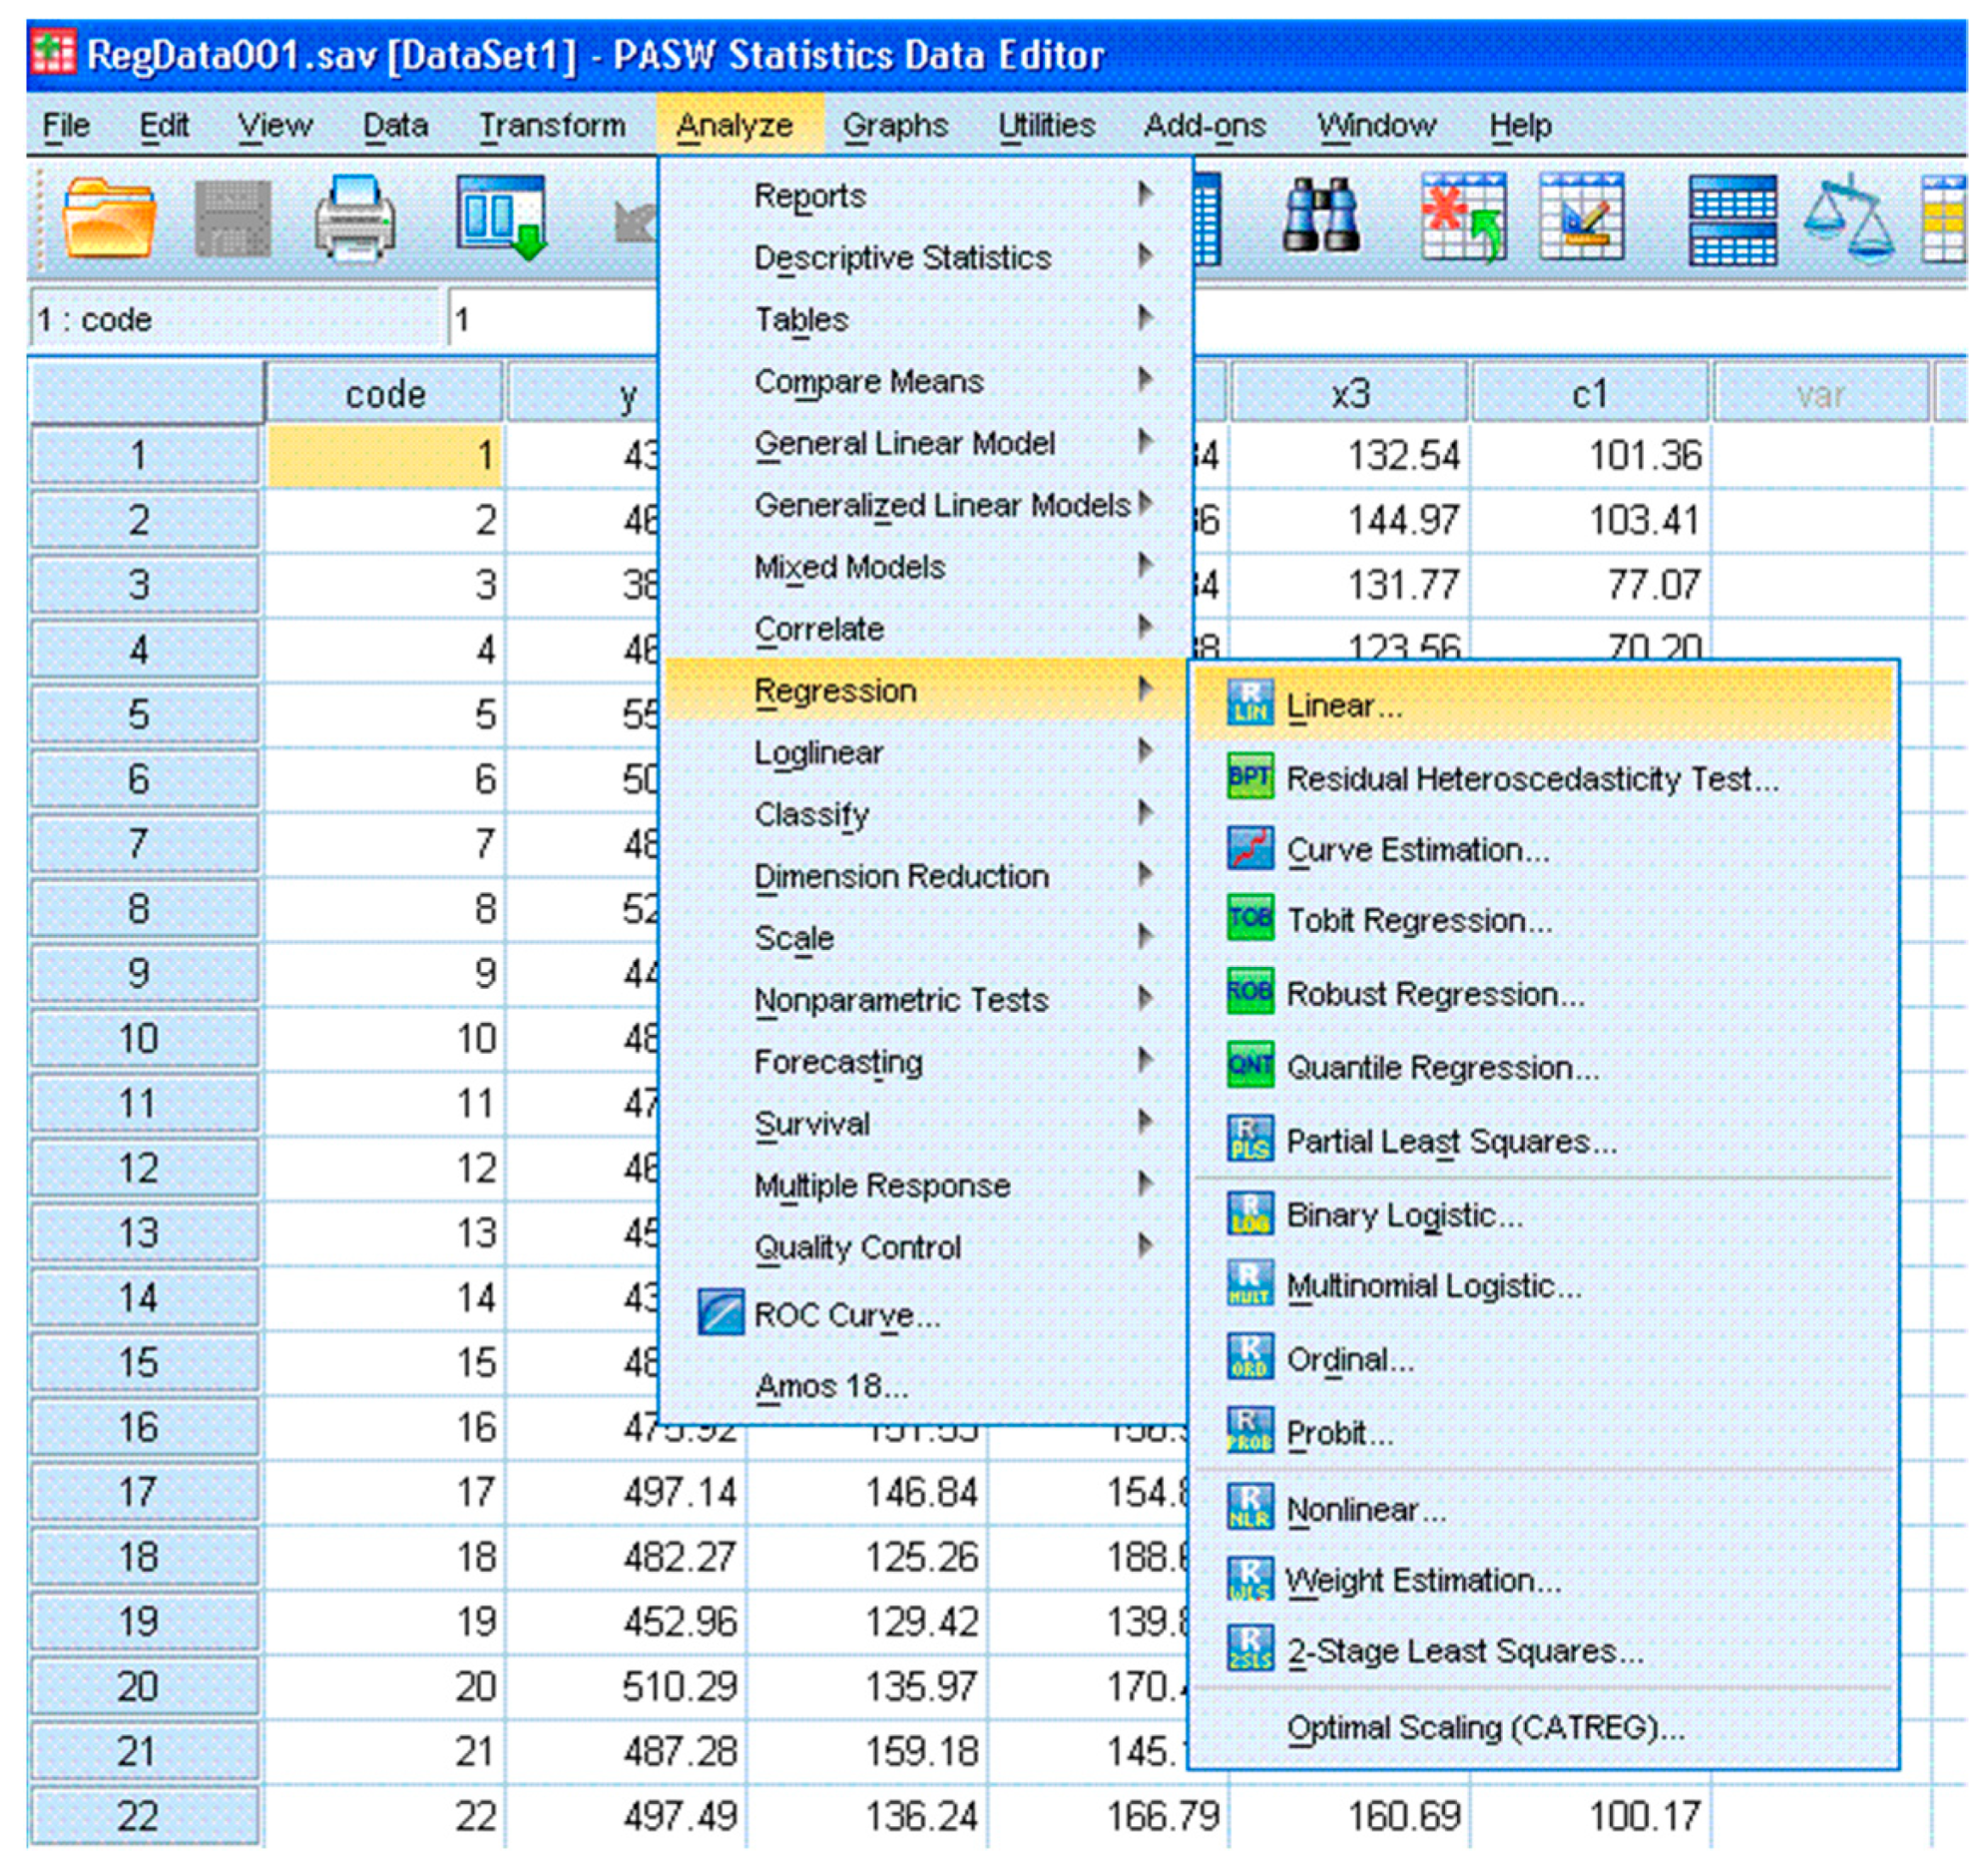Open Binary Logistic regression dialog
Viewport: 1988px width, 1866px height.
[1403, 1215]
